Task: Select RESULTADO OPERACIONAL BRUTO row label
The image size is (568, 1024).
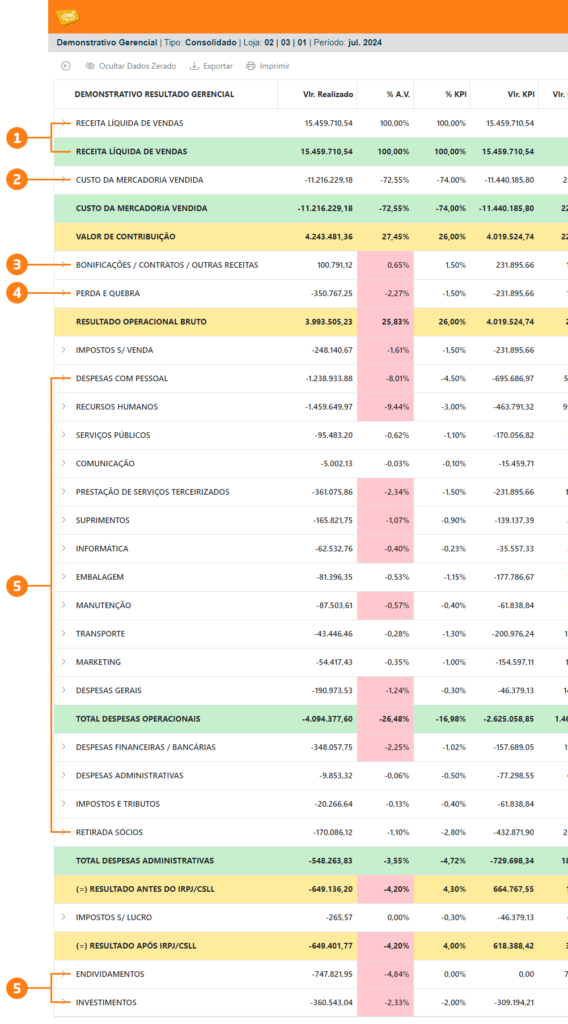Action: coord(141,321)
